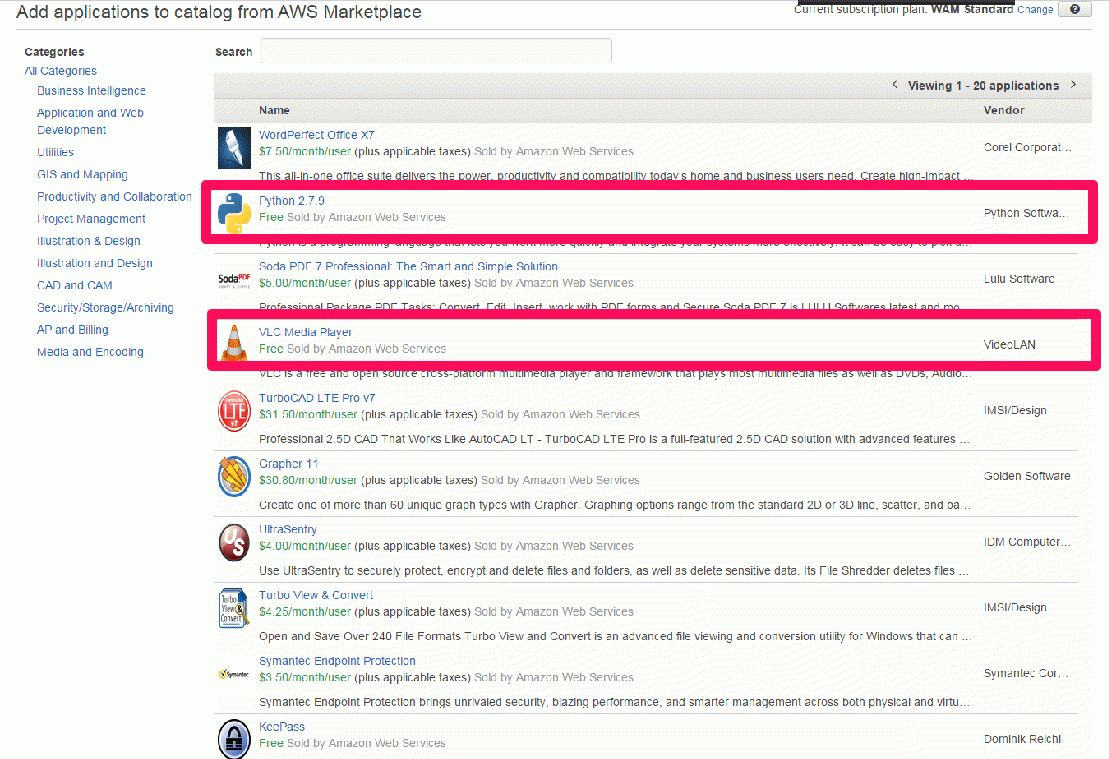Image resolution: width=1109 pixels, height=759 pixels.
Task: Click the $5.00/month/user price text
Action: click(x=305, y=283)
